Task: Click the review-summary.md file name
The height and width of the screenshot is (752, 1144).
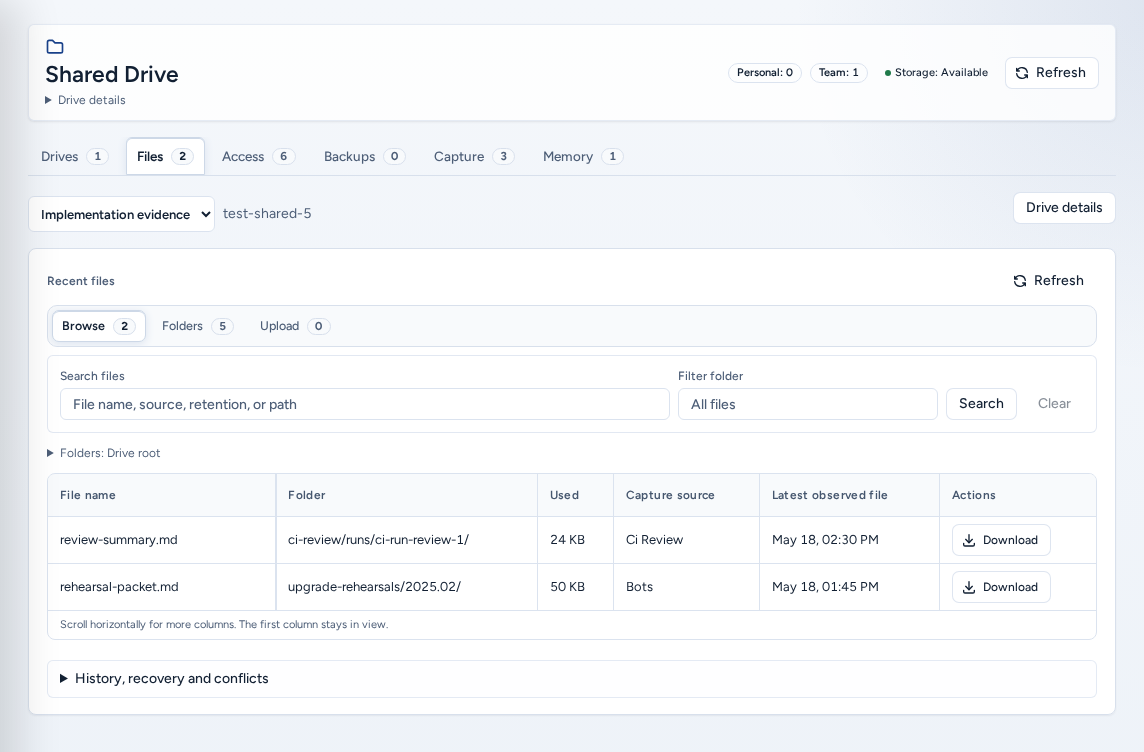Action: (119, 540)
